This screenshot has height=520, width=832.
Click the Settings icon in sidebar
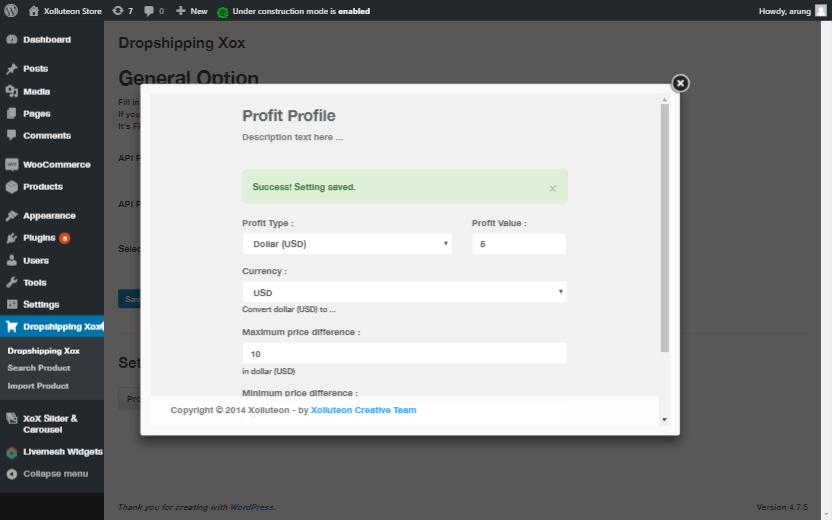[12, 304]
